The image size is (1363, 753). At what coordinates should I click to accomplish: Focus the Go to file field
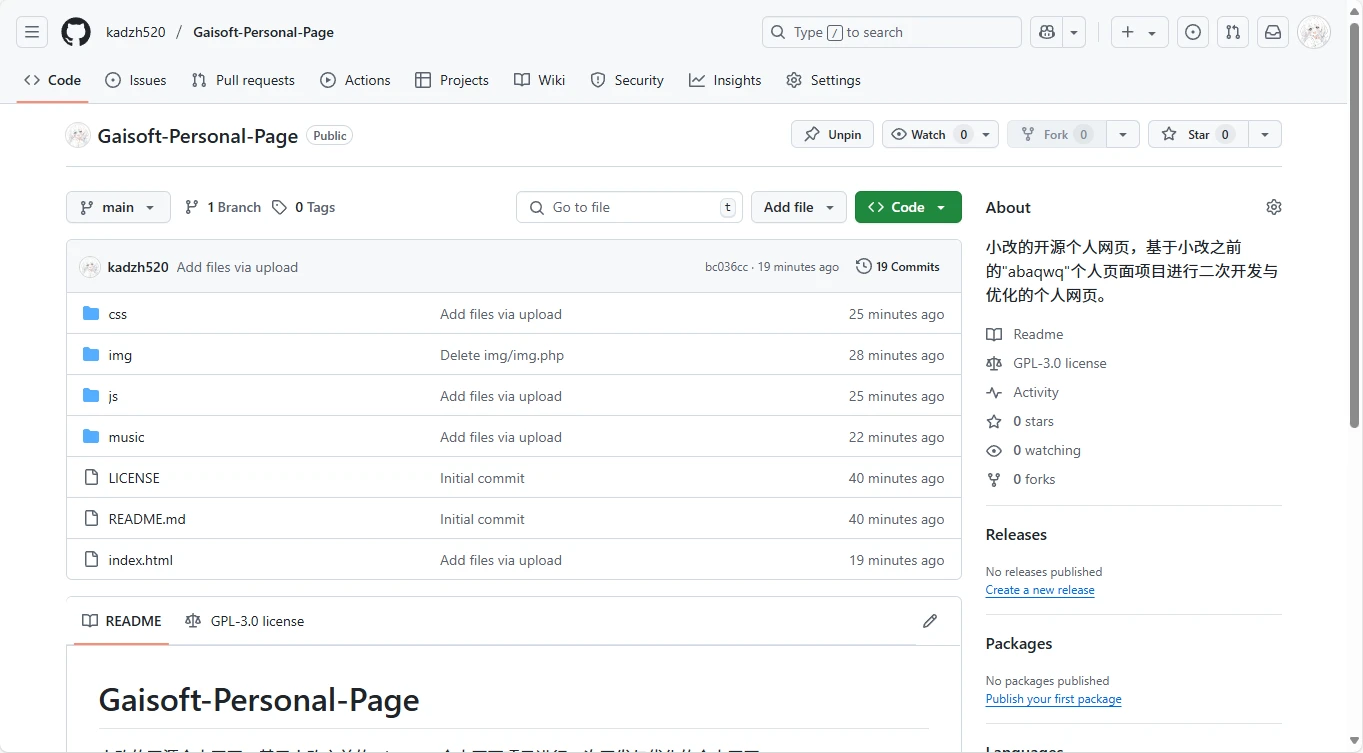[629, 207]
